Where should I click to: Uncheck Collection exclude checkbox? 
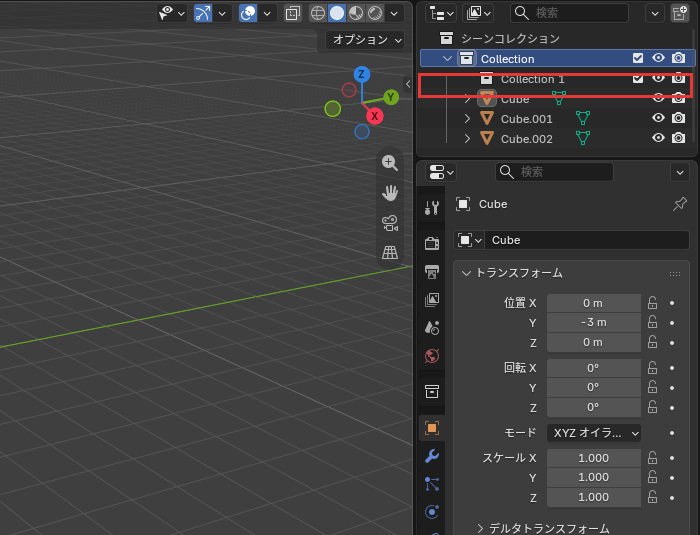coord(638,58)
